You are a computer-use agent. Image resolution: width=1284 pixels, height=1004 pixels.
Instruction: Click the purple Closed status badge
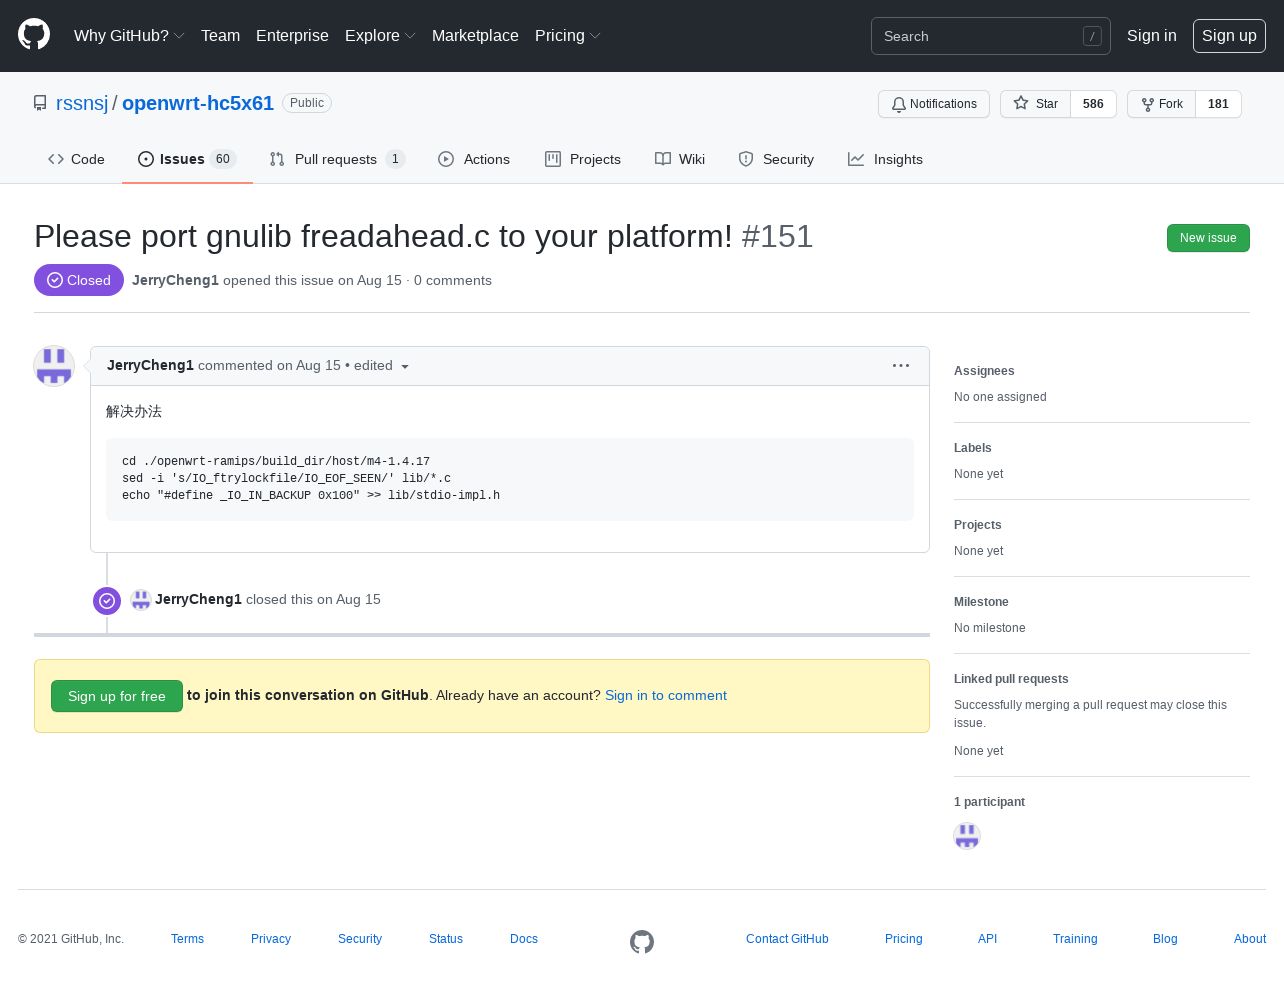coord(79,280)
